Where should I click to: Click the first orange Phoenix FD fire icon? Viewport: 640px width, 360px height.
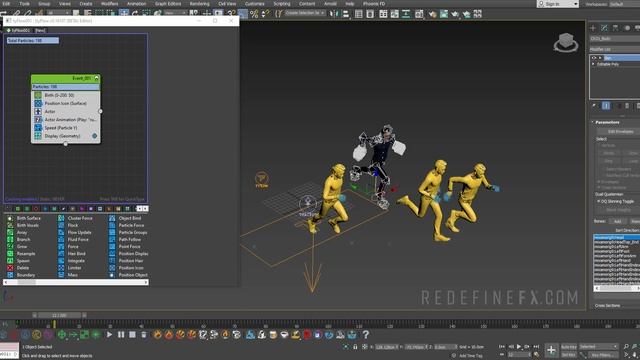pos(157,335)
